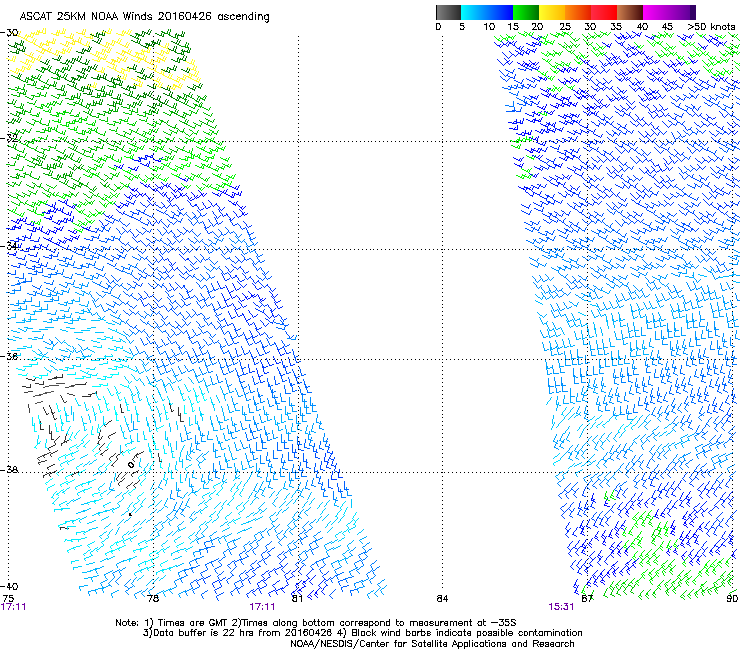This screenshot has height=650, width=740.
Task: Click the '-40' latitude axis label
Action: (x=9, y=586)
